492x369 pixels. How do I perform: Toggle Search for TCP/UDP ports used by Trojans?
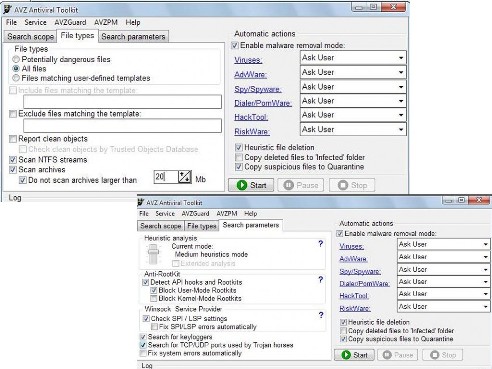(x=143, y=345)
